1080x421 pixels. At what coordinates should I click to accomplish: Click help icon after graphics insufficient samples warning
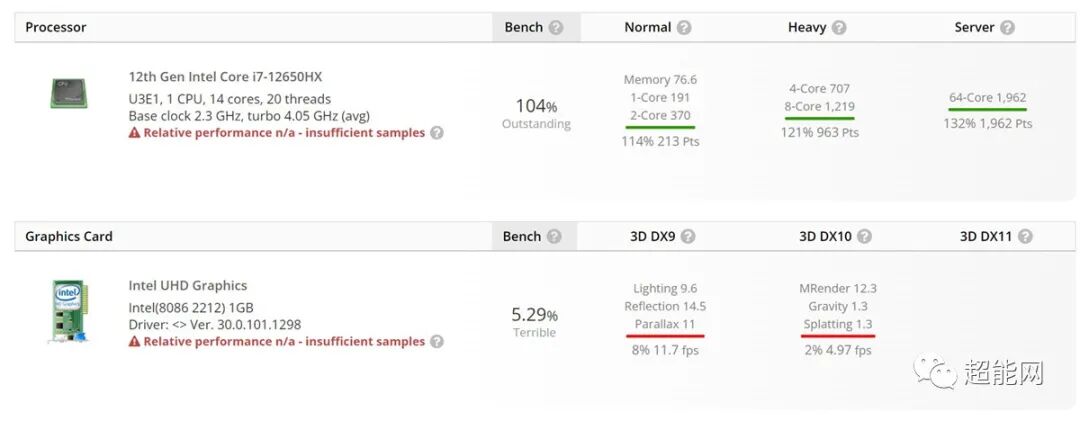point(437,341)
